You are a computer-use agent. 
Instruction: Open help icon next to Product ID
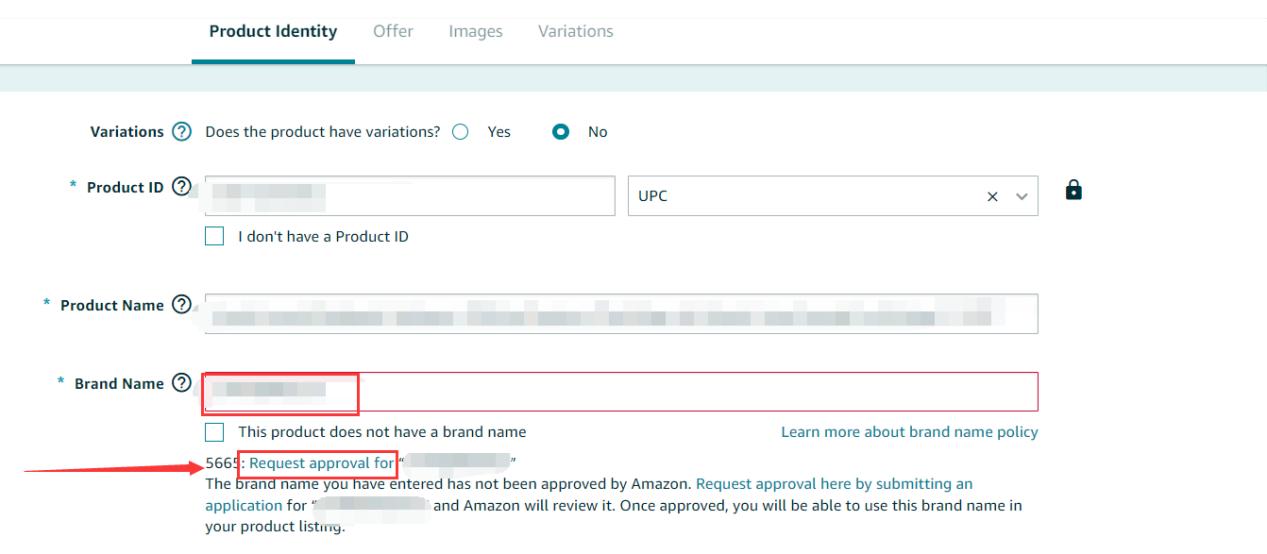[182, 186]
